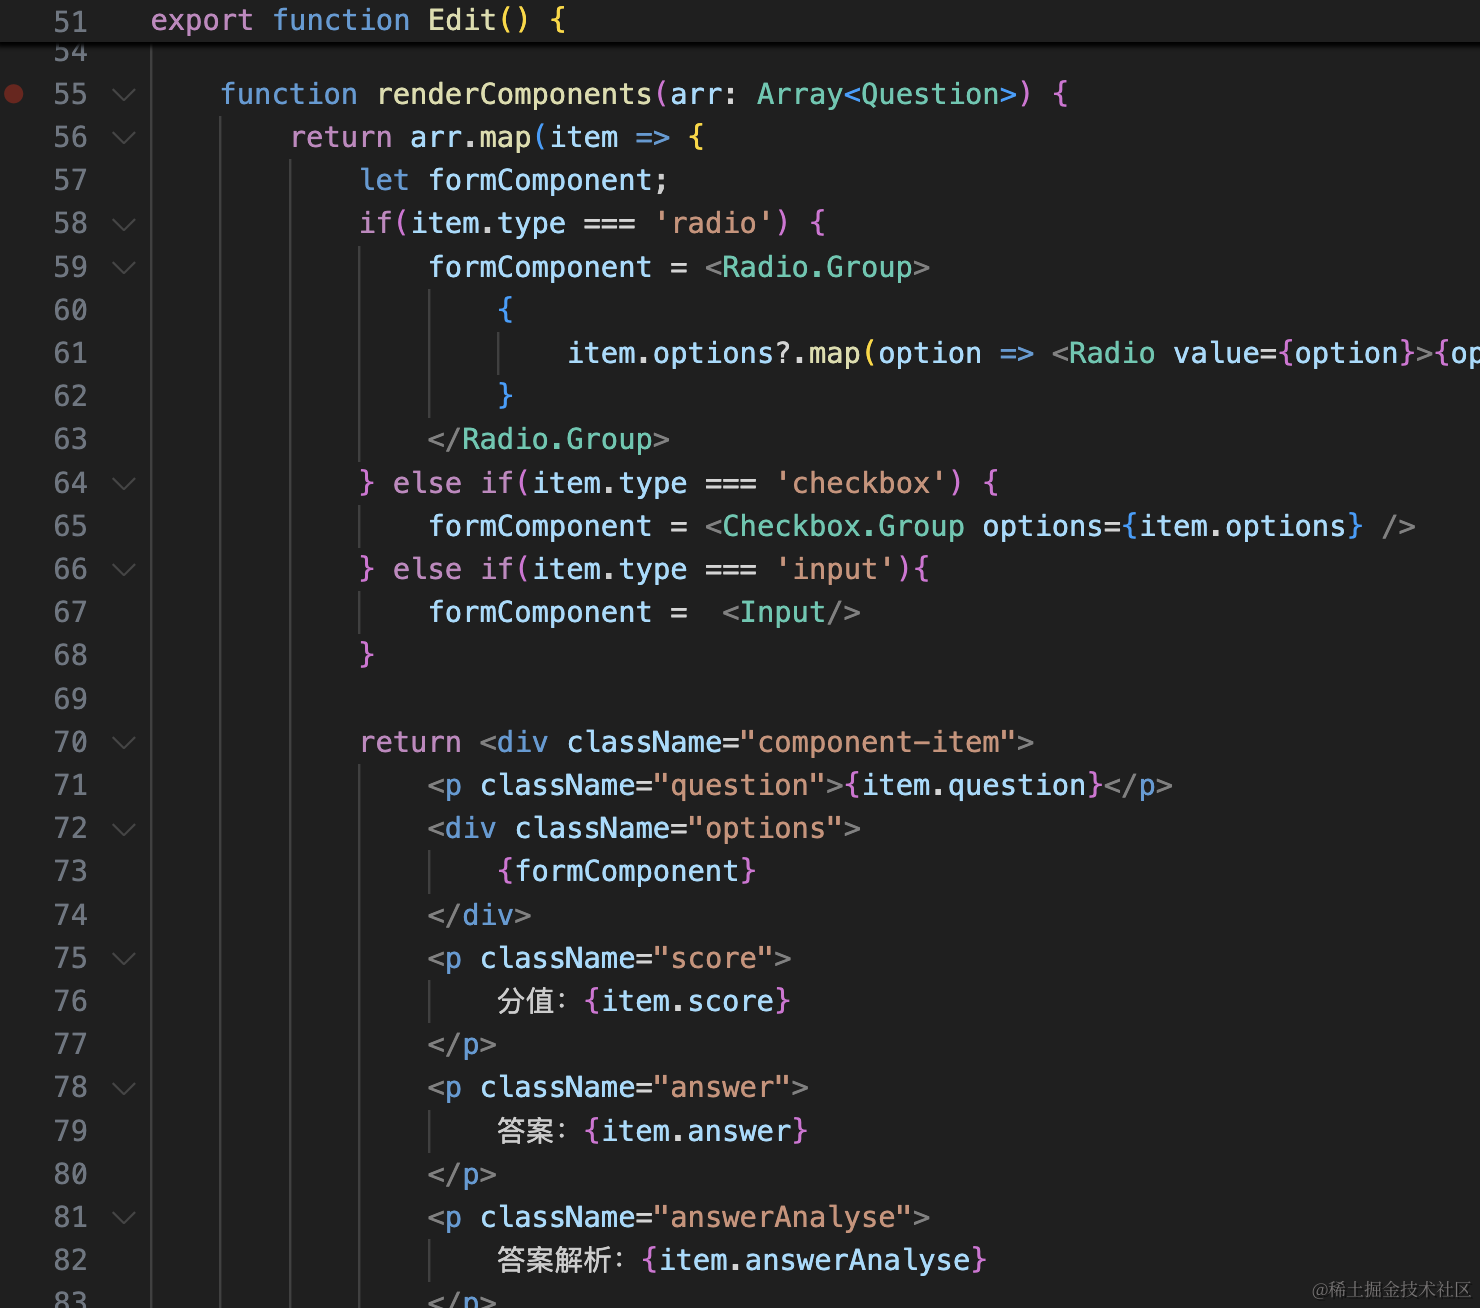The image size is (1480, 1308).
Task: Collapse the renderComponents function at line 55
Action: [x=124, y=95]
